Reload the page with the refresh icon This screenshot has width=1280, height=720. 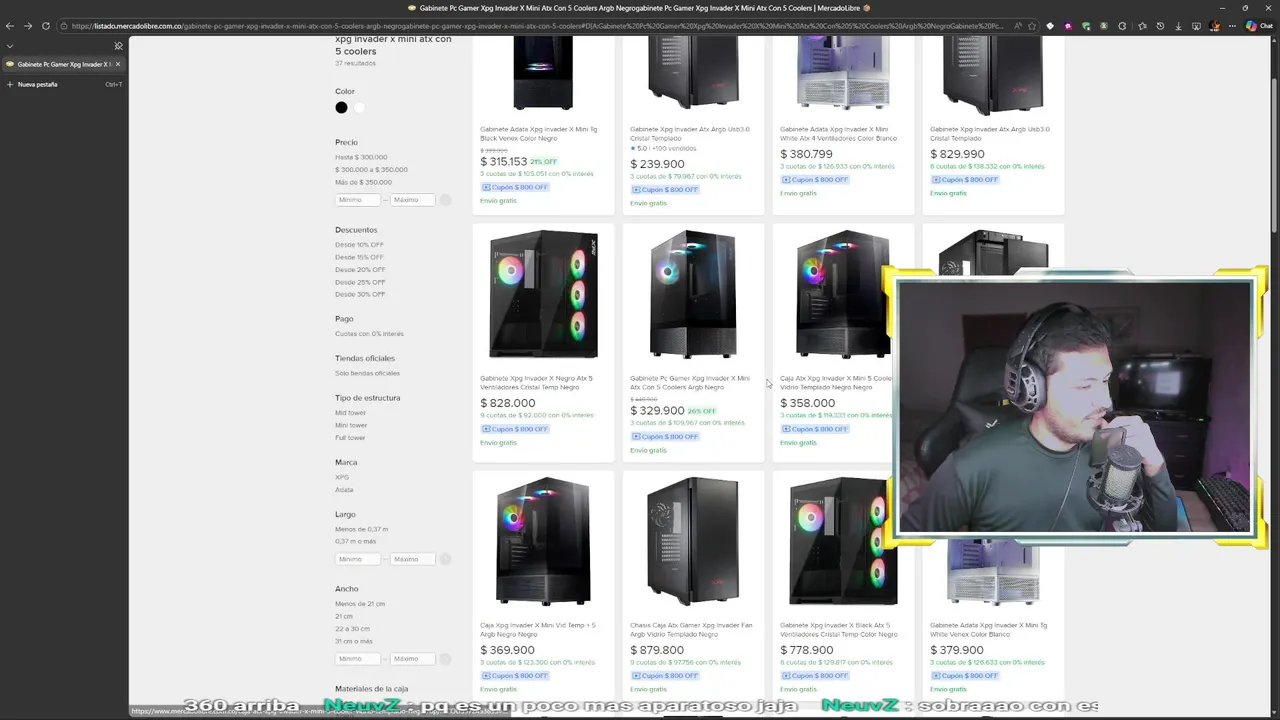(45, 26)
